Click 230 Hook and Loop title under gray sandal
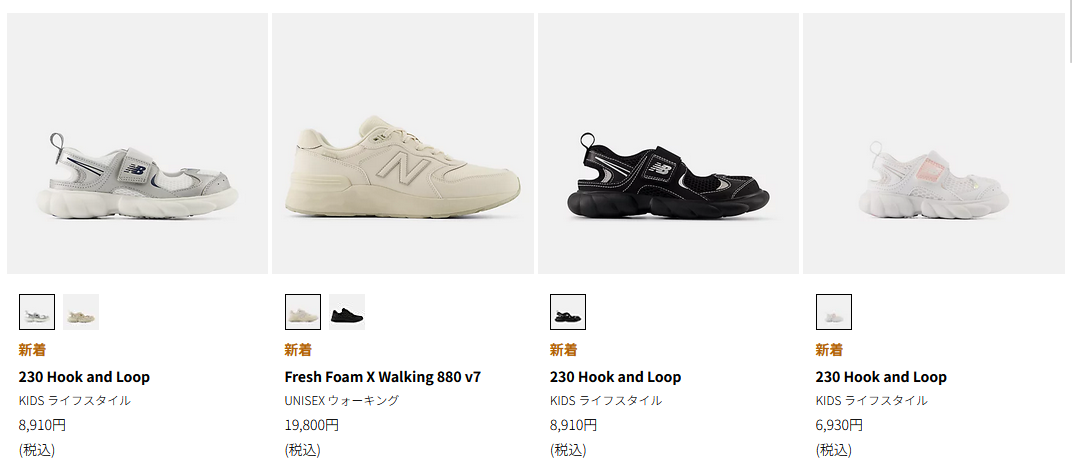 (84, 377)
